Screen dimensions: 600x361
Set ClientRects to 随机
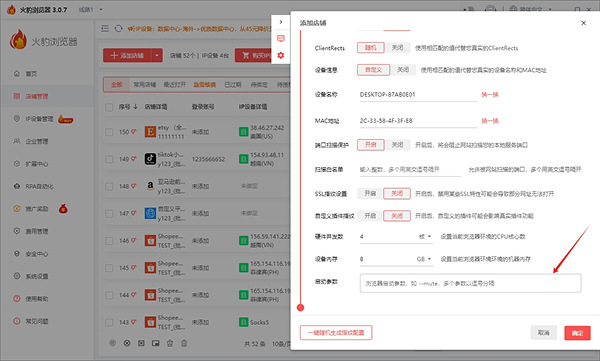pyautogui.click(x=370, y=48)
